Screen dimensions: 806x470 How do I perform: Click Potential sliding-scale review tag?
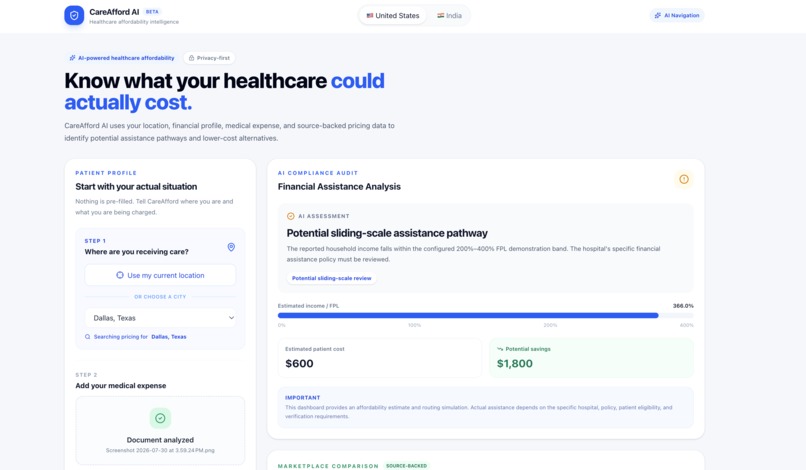pos(332,278)
